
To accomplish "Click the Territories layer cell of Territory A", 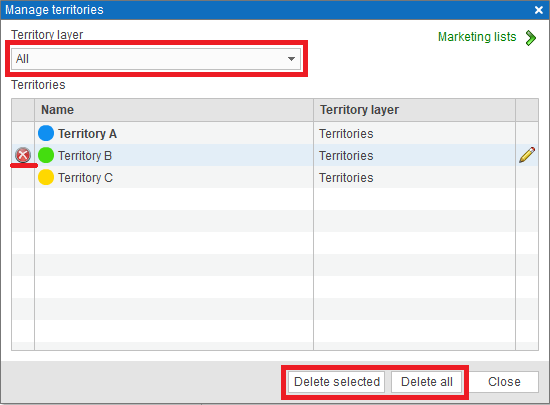I will pos(346,134).
